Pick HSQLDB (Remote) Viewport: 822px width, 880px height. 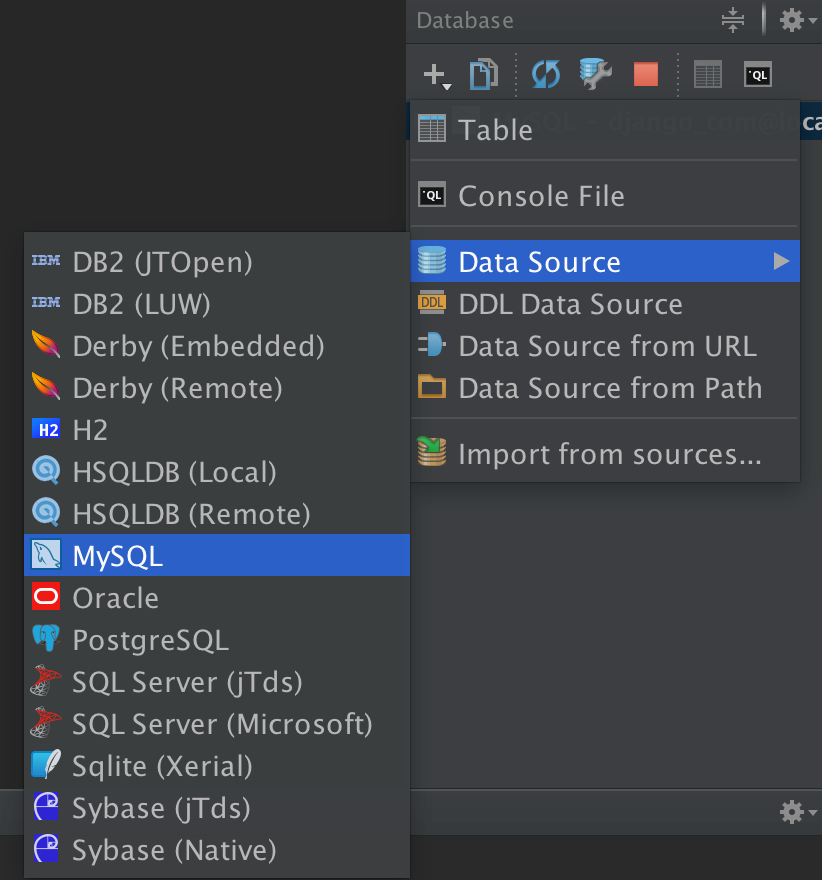coord(217,514)
